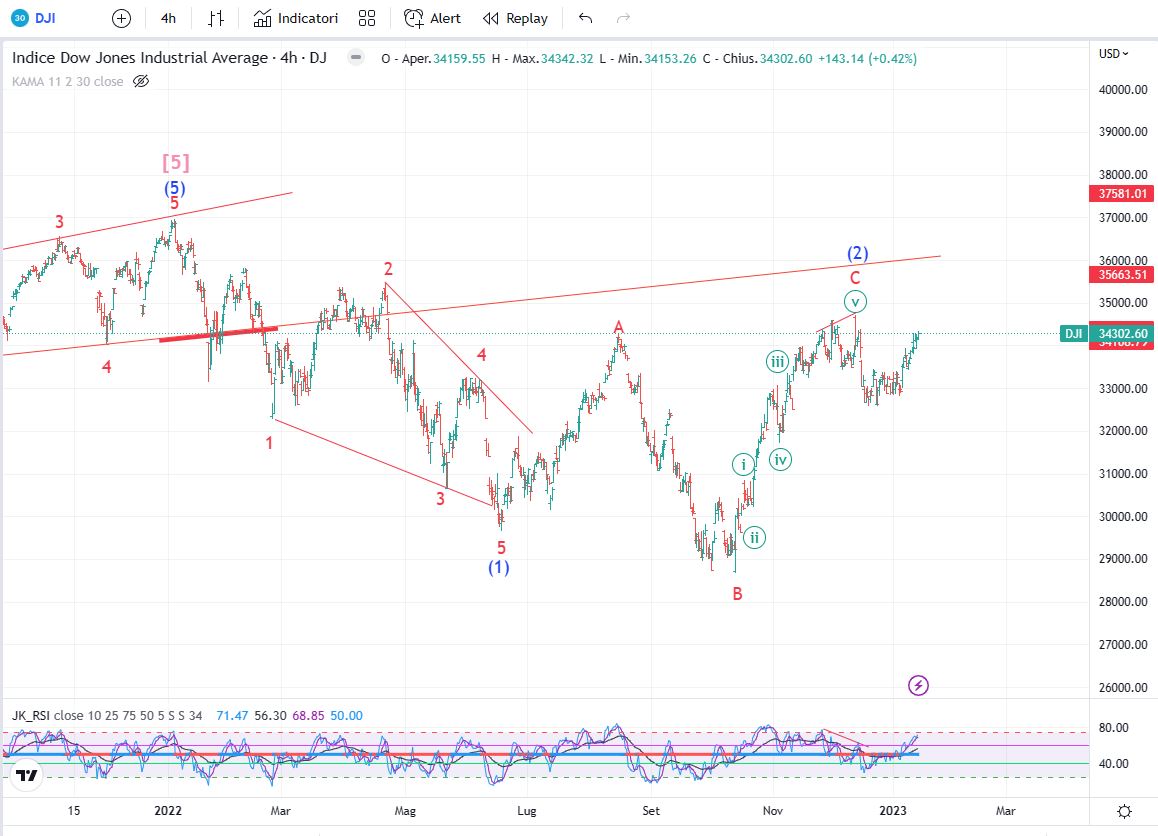Image resolution: width=1158 pixels, height=836 pixels.
Task: Click the TradingView logo in the chart corner
Action: pos(27,775)
